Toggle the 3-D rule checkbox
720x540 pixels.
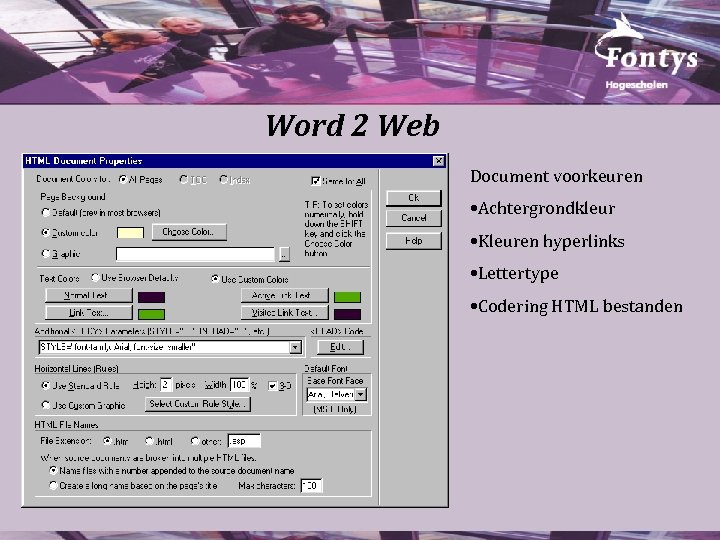273,386
